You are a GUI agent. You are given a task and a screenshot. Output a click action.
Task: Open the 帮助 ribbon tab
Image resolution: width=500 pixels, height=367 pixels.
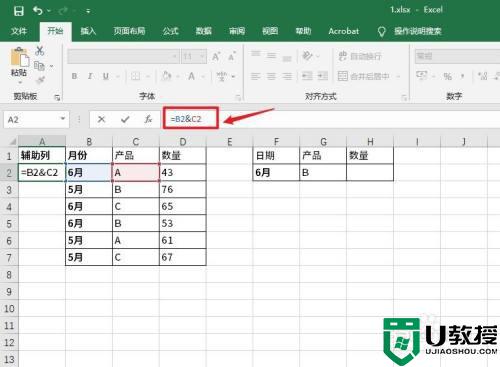click(303, 31)
